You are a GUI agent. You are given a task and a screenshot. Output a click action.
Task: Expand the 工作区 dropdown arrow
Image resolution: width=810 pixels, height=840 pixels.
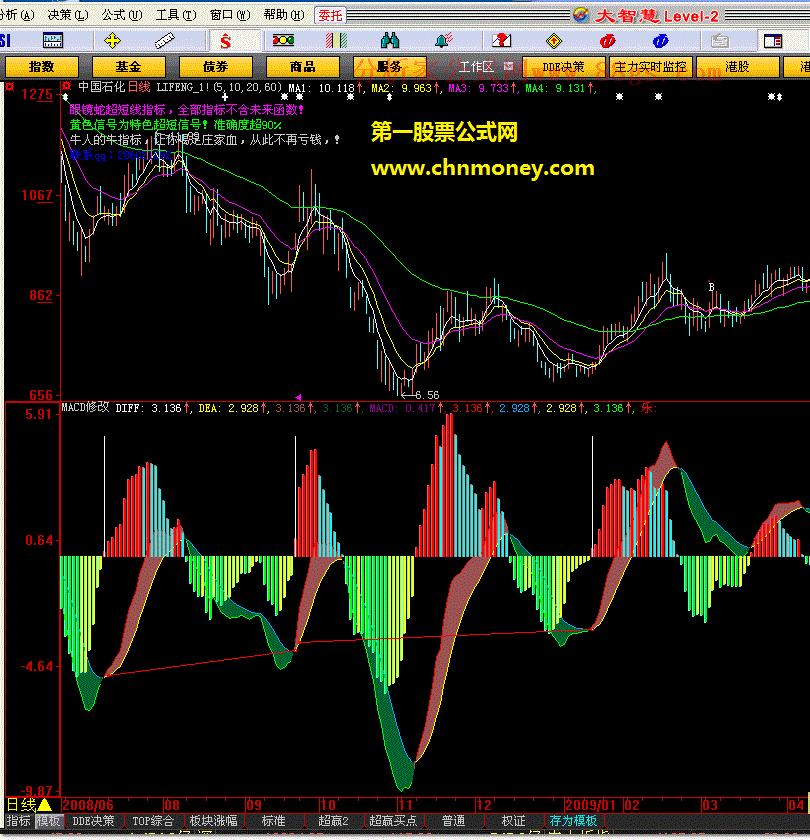[508, 66]
